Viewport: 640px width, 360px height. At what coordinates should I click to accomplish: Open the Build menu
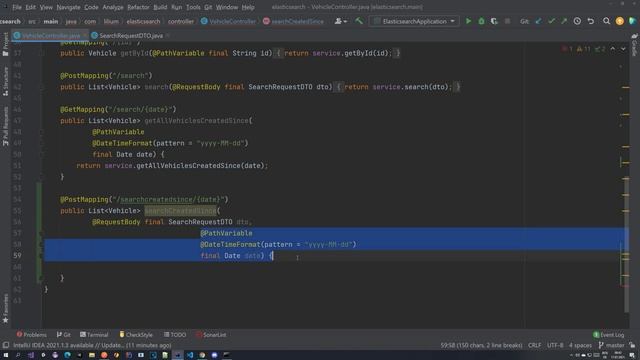pos(160,7)
